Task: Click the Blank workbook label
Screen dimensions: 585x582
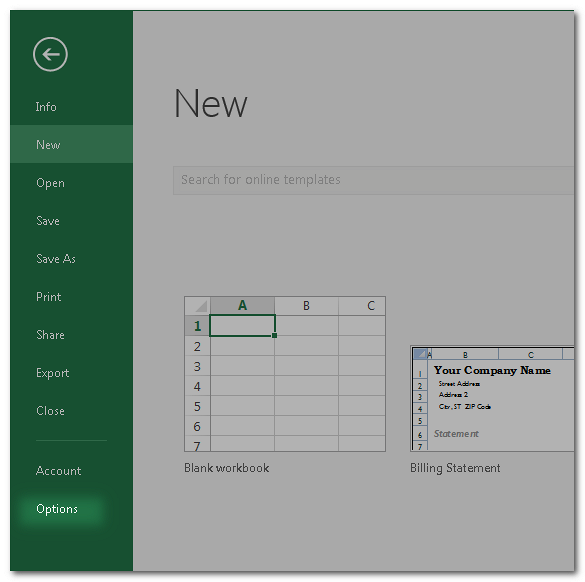Action: [x=226, y=468]
